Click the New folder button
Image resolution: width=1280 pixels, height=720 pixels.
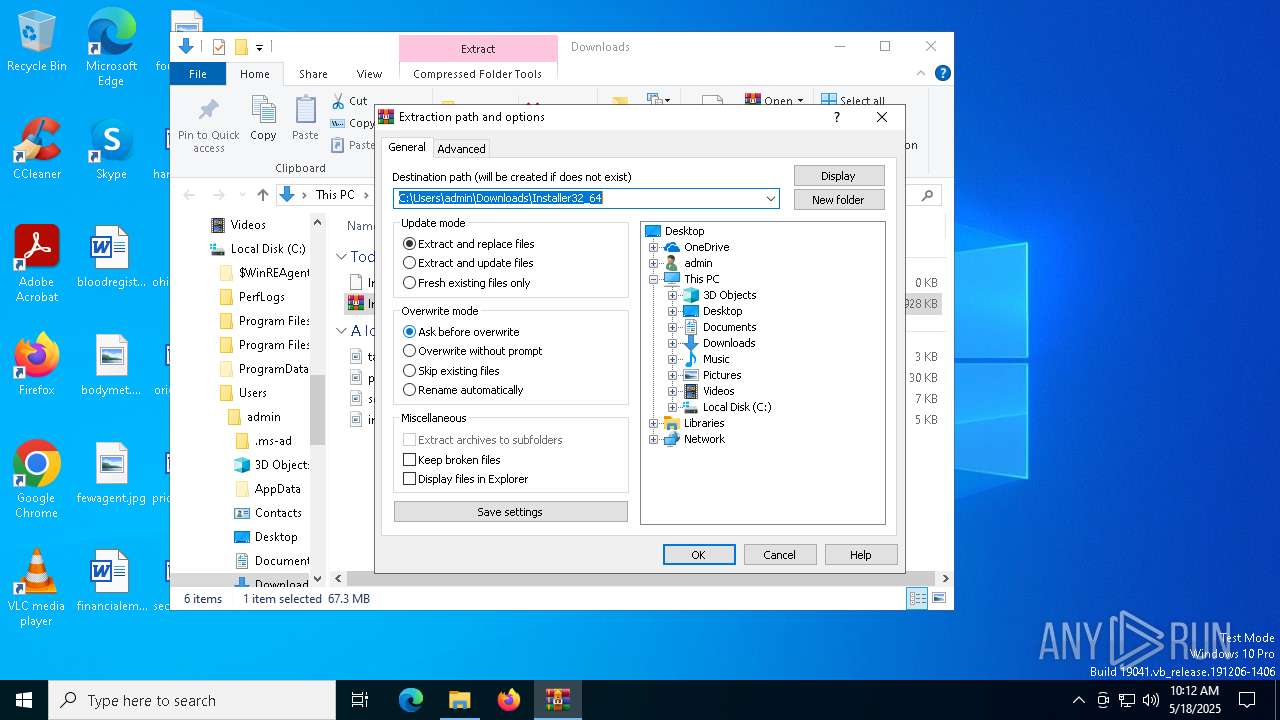(839, 200)
